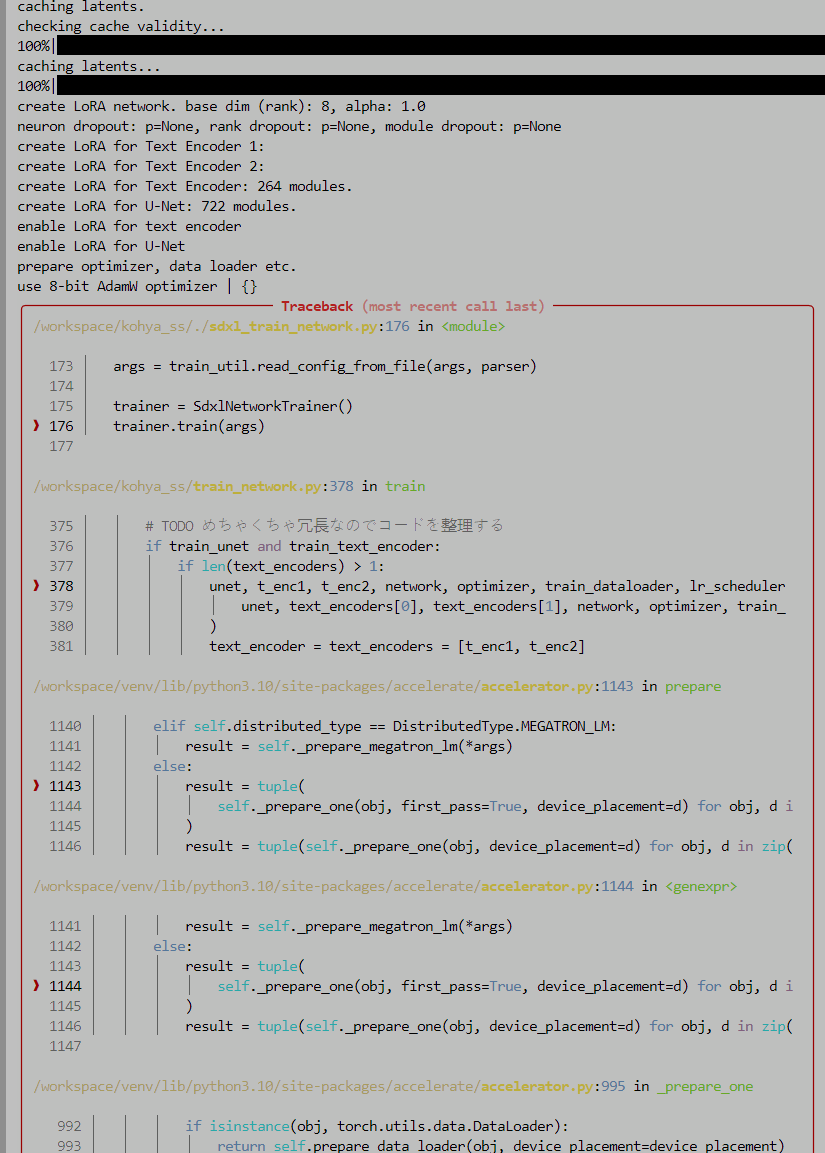The width and height of the screenshot is (825, 1153).
Task: Click 'text_encoder = text_encoders = [t_enc1, t_enc2]' line
Action: pyautogui.click(x=397, y=646)
